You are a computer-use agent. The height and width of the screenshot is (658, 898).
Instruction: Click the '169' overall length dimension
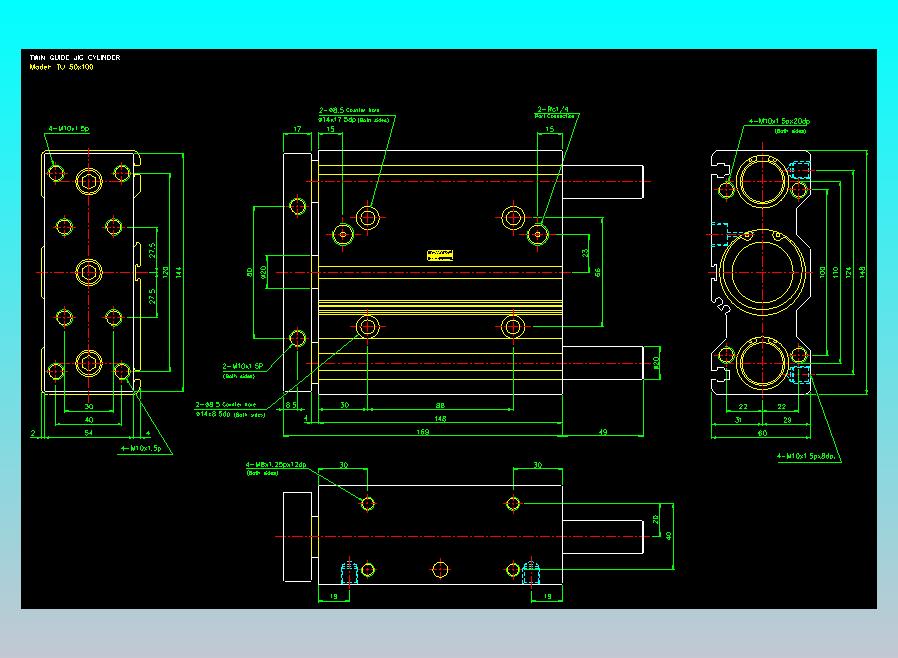click(x=422, y=432)
